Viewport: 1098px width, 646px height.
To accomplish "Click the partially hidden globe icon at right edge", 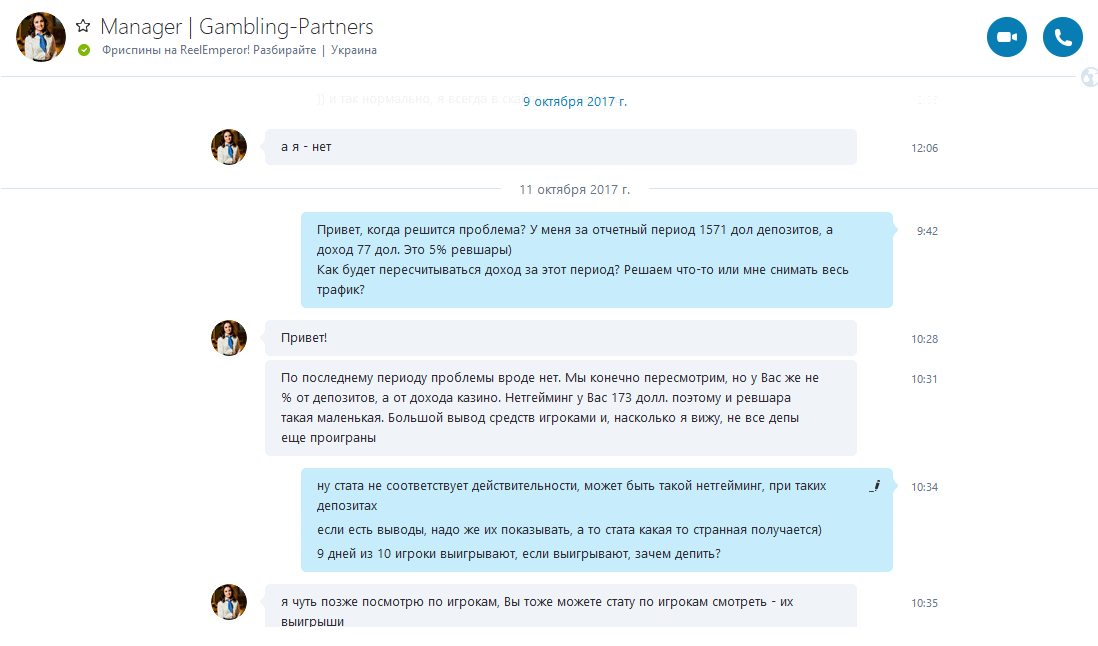I will point(1089,77).
